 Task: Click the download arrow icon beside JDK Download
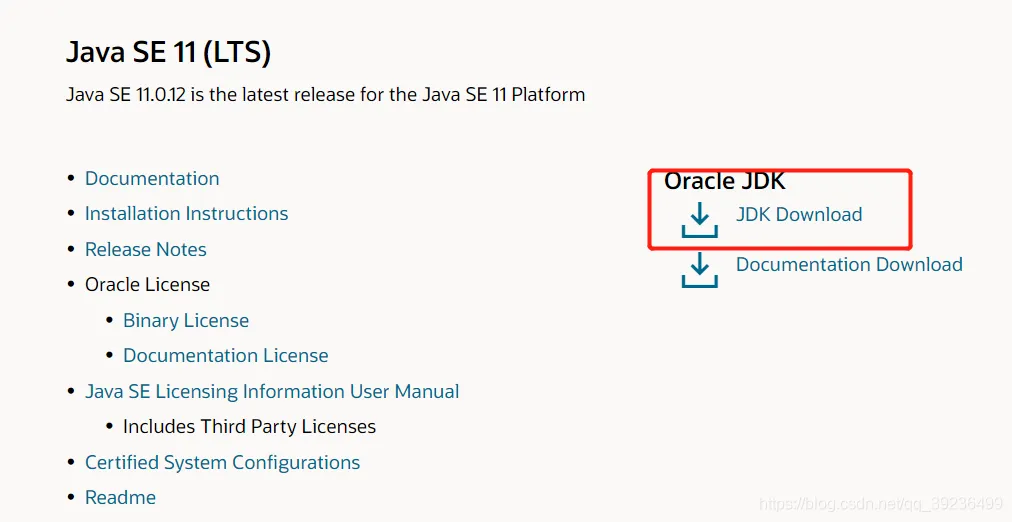coord(700,220)
